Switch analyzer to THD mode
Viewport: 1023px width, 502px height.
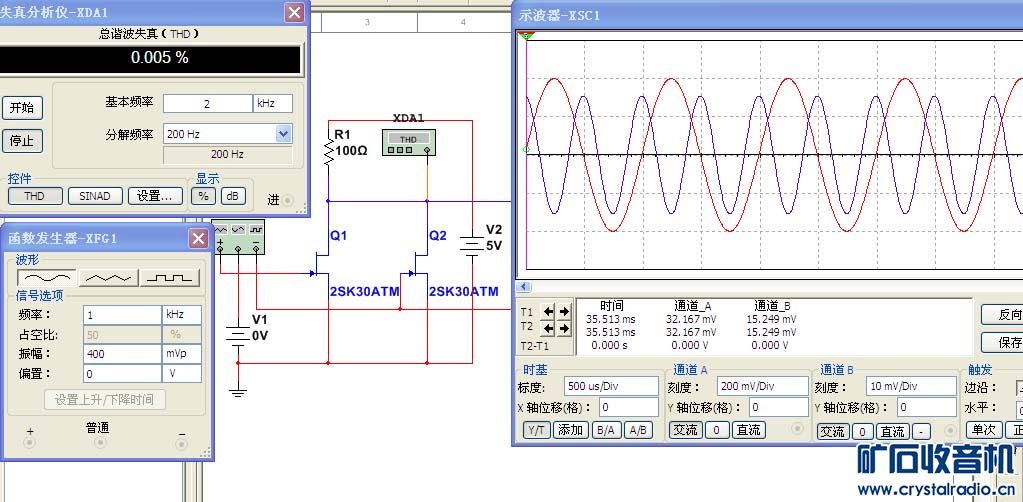35,196
